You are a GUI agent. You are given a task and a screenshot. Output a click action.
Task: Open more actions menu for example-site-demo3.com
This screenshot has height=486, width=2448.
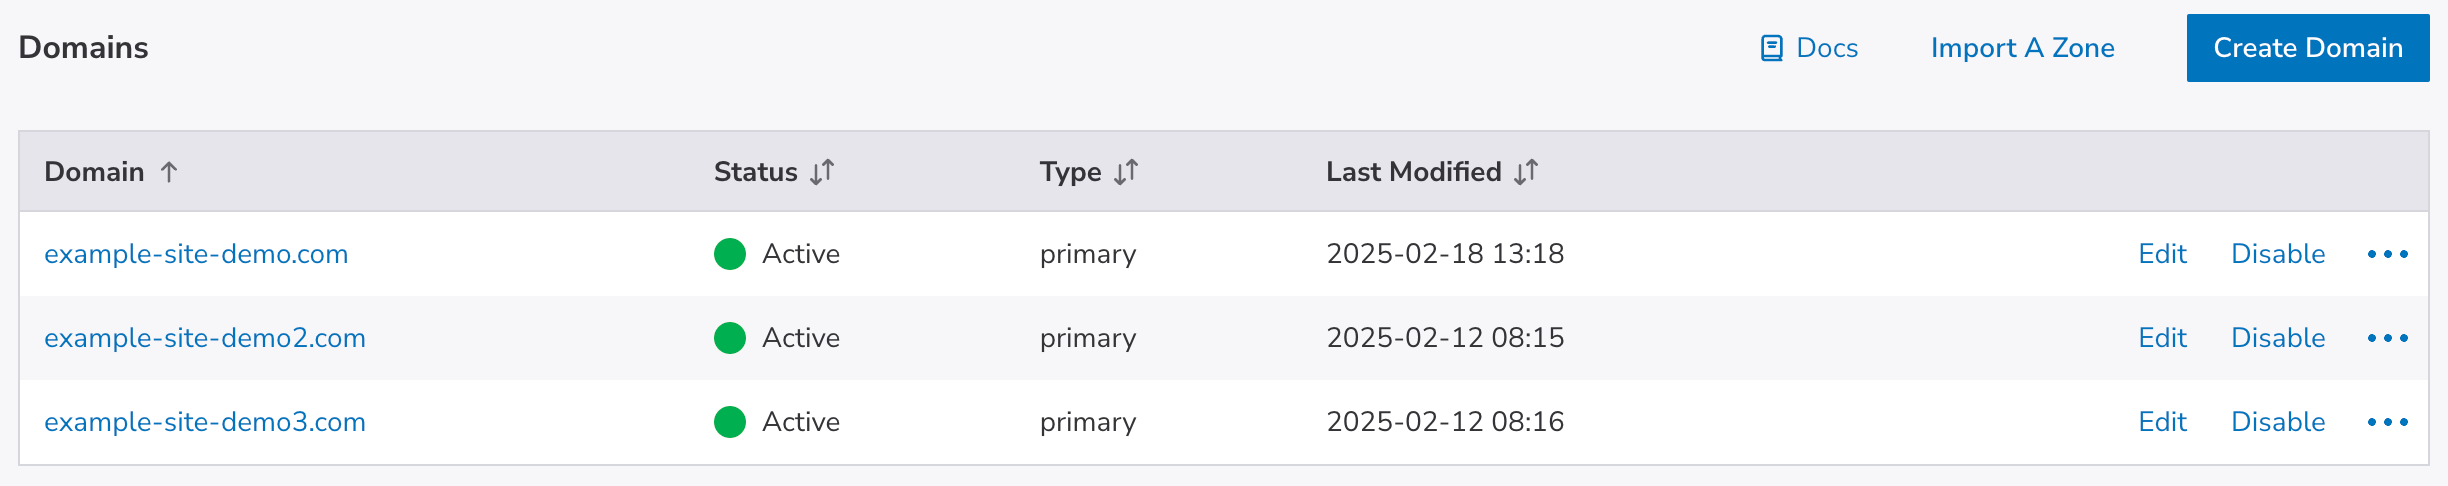pyautogui.click(x=2387, y=422)
